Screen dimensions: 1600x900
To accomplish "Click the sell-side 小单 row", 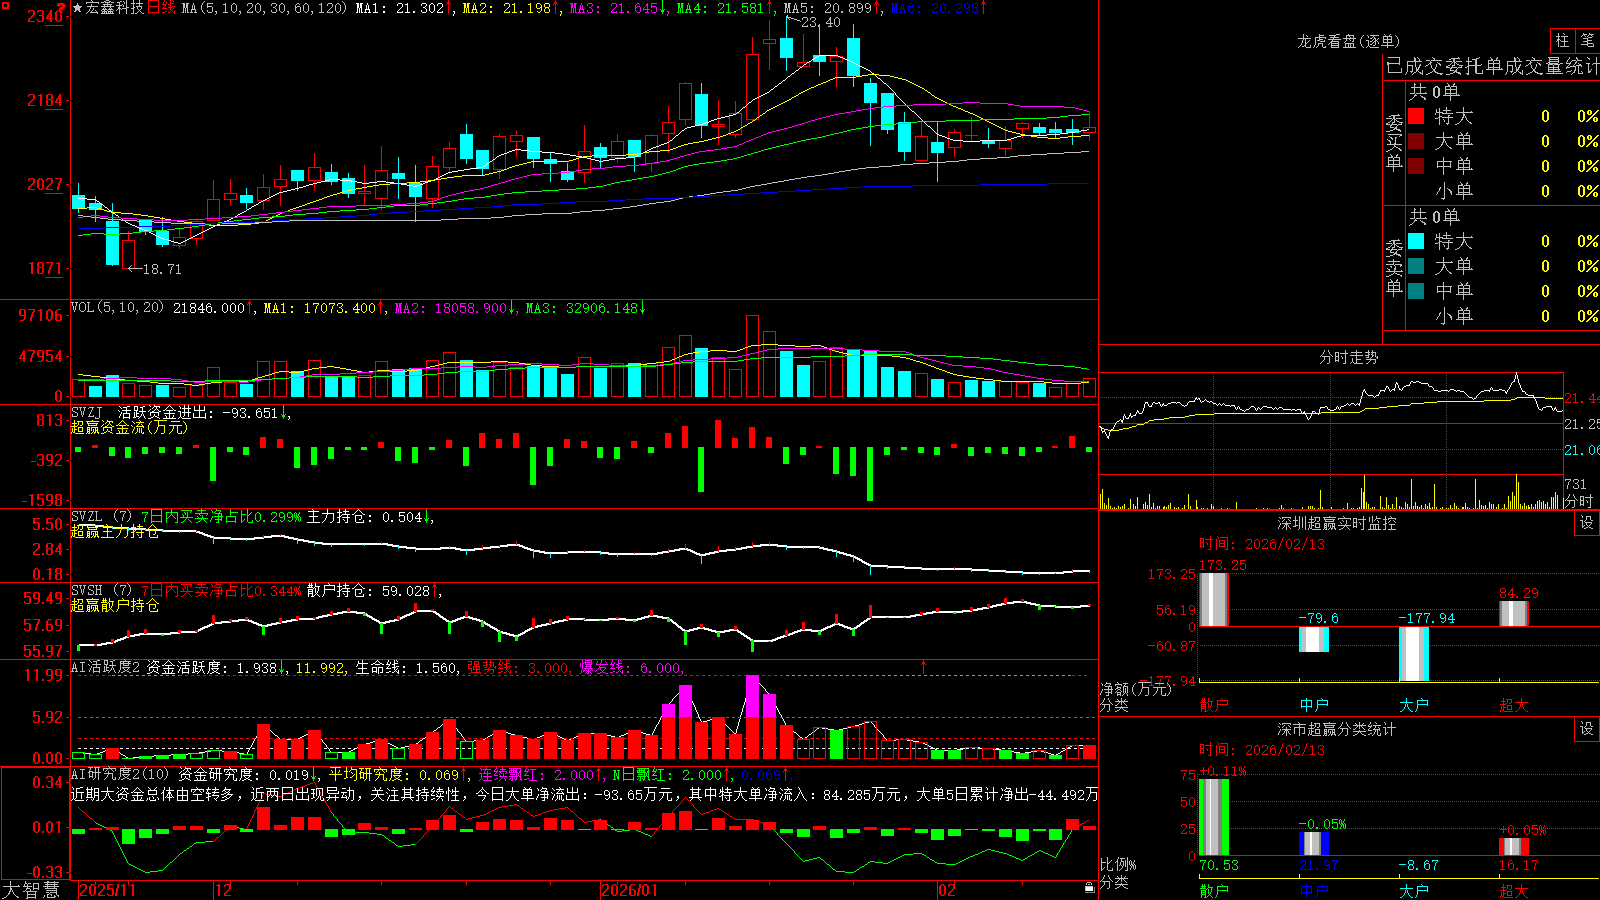I will coord(1503,316).
